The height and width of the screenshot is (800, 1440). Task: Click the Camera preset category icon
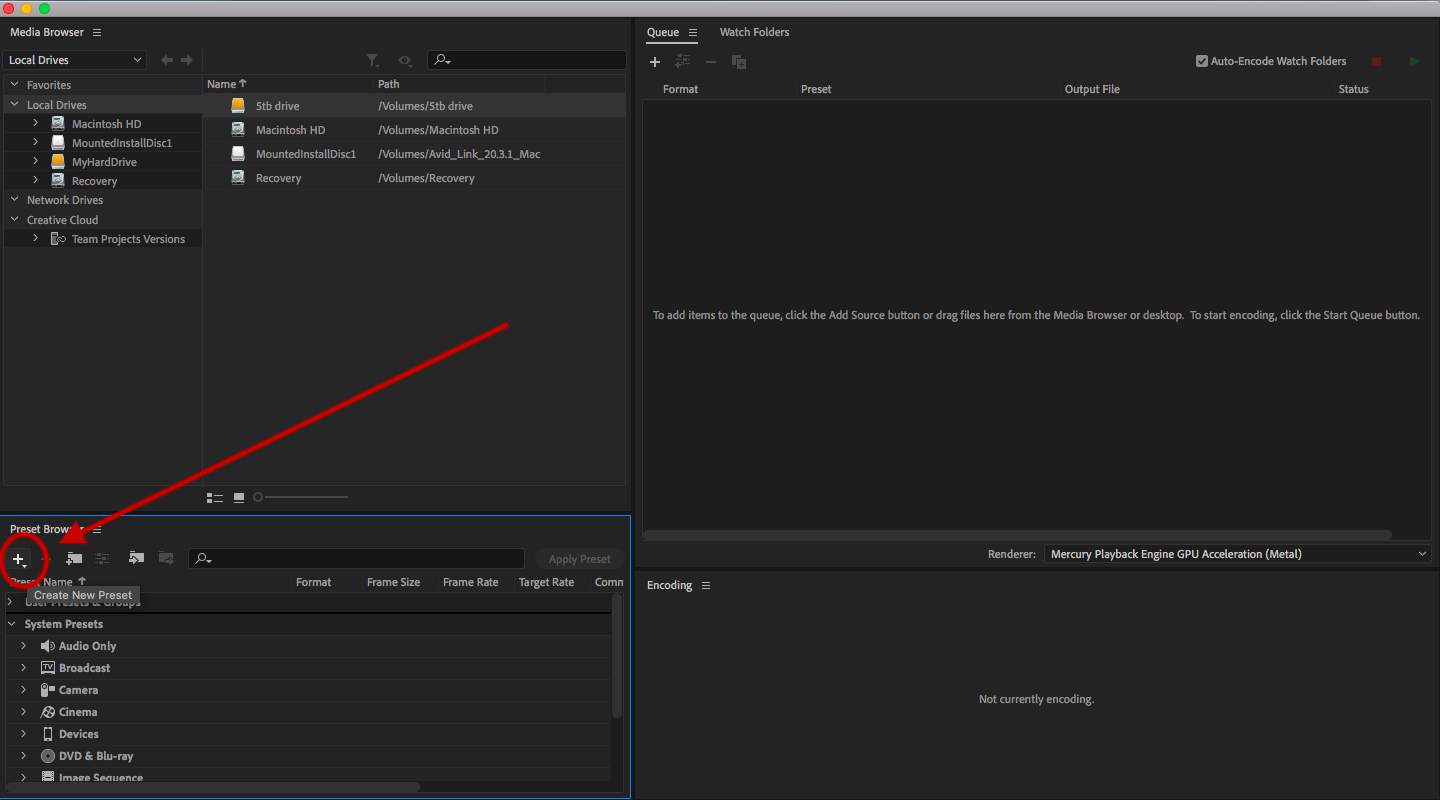click(x=47, y=690)
